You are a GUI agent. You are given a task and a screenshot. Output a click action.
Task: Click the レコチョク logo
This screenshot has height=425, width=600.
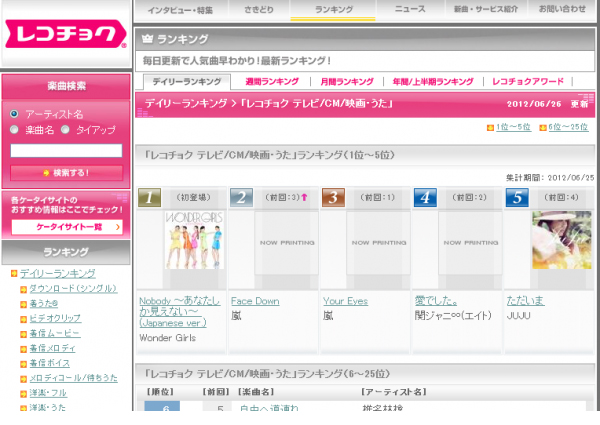pyautogui.click(x=65, y=34)
